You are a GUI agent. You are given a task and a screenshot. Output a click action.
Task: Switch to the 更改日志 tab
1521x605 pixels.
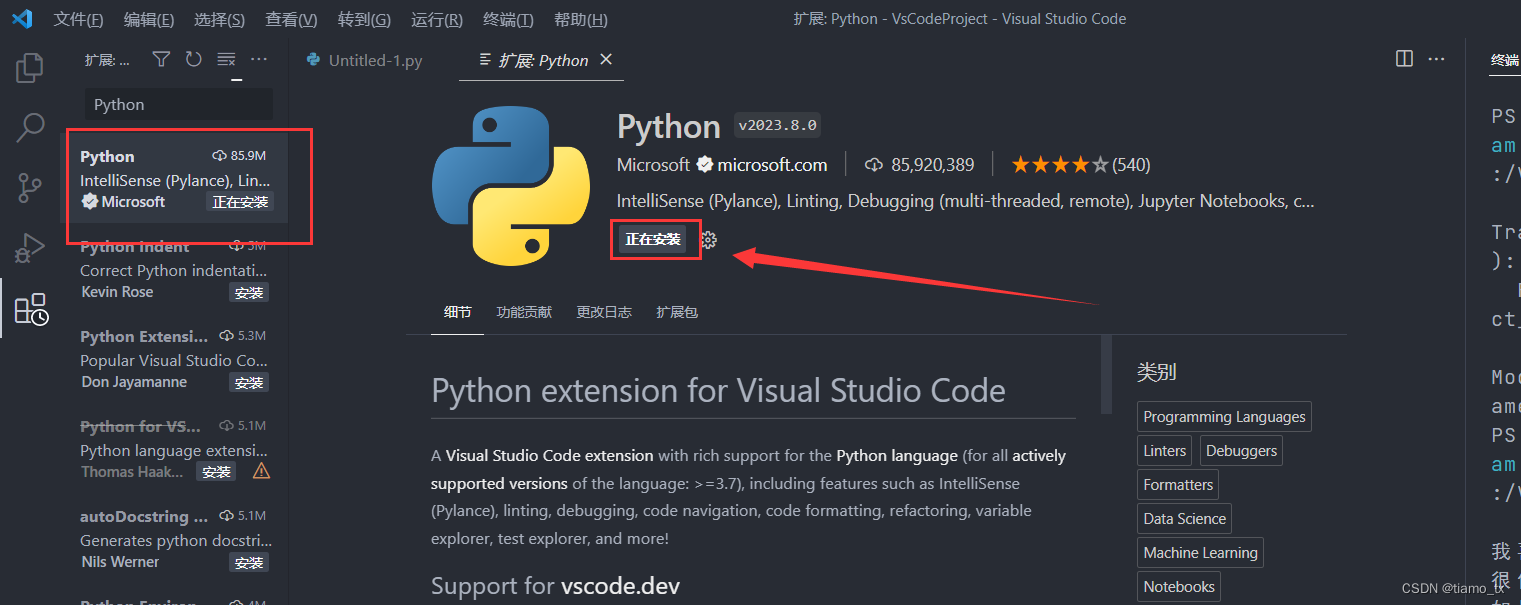tap(604, 312)
